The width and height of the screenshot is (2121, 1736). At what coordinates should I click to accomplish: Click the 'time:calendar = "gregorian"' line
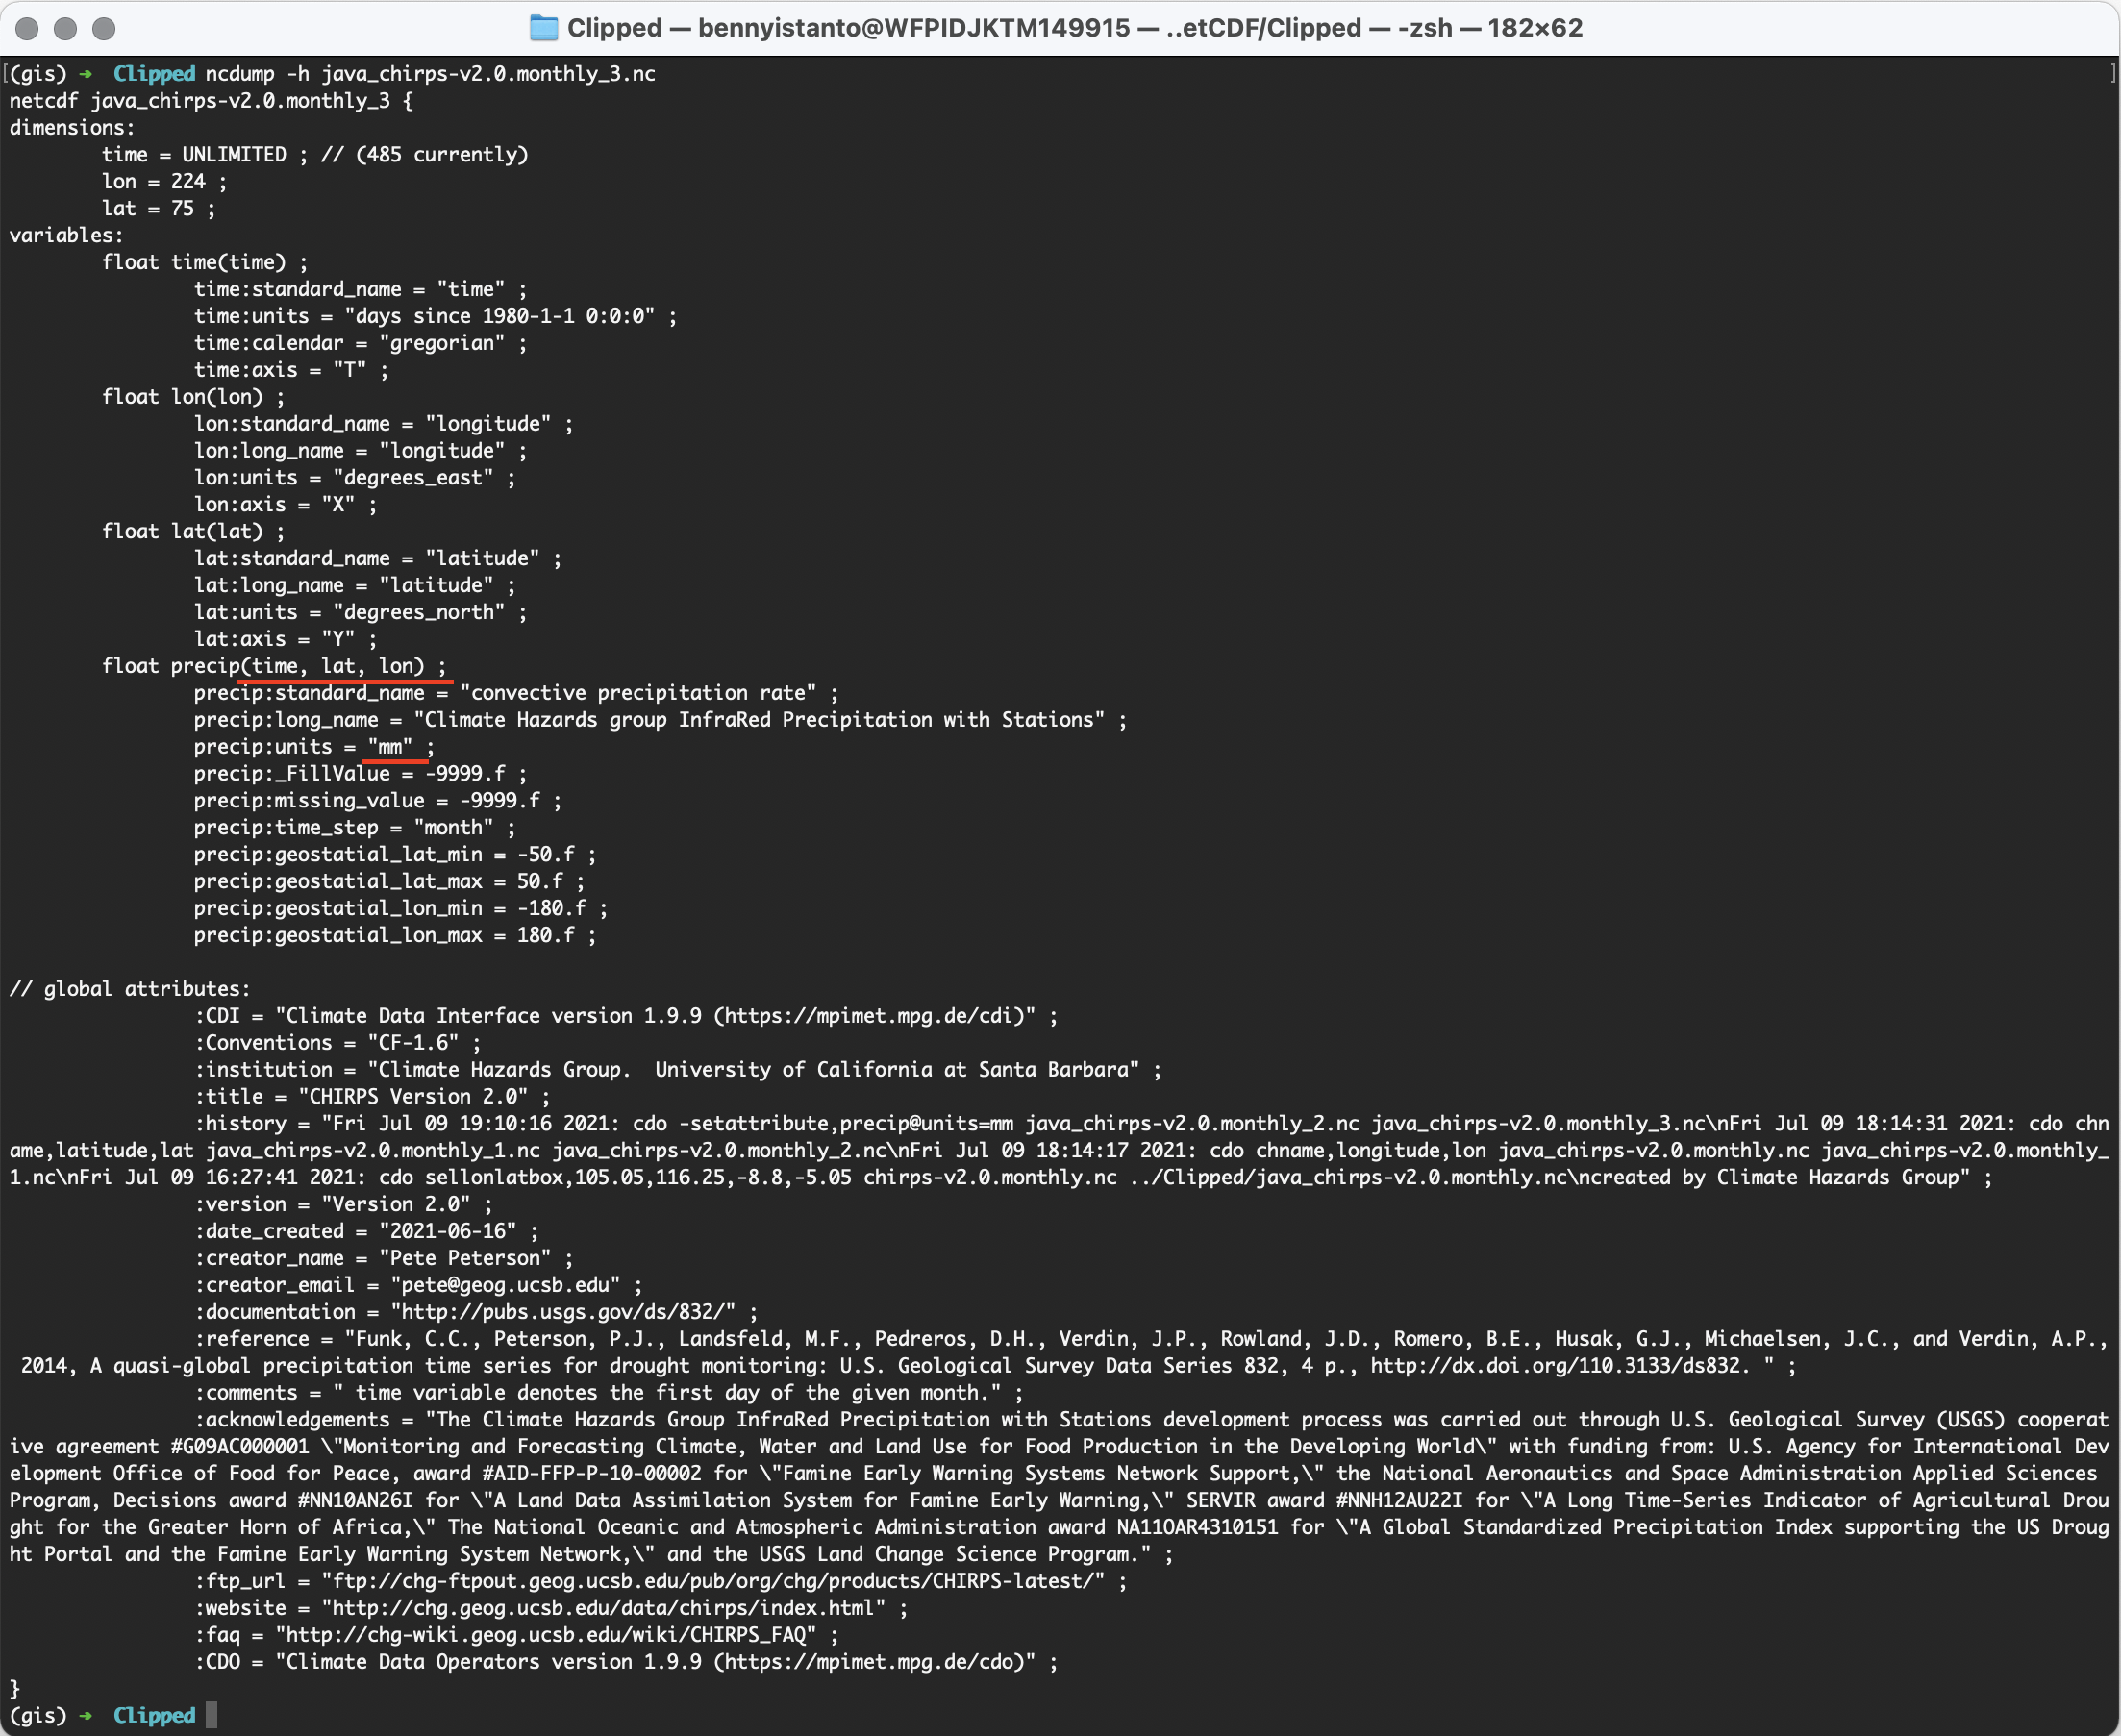pyautogui.click(x=360, y=344)
